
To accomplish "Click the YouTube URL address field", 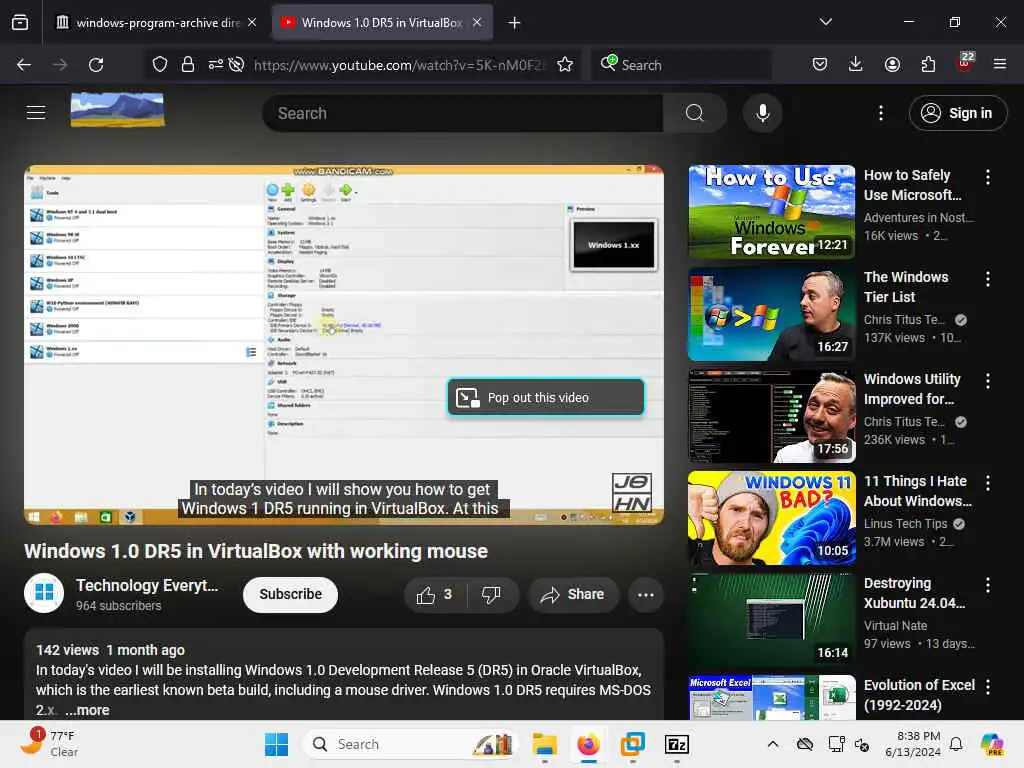I will 398,65.
